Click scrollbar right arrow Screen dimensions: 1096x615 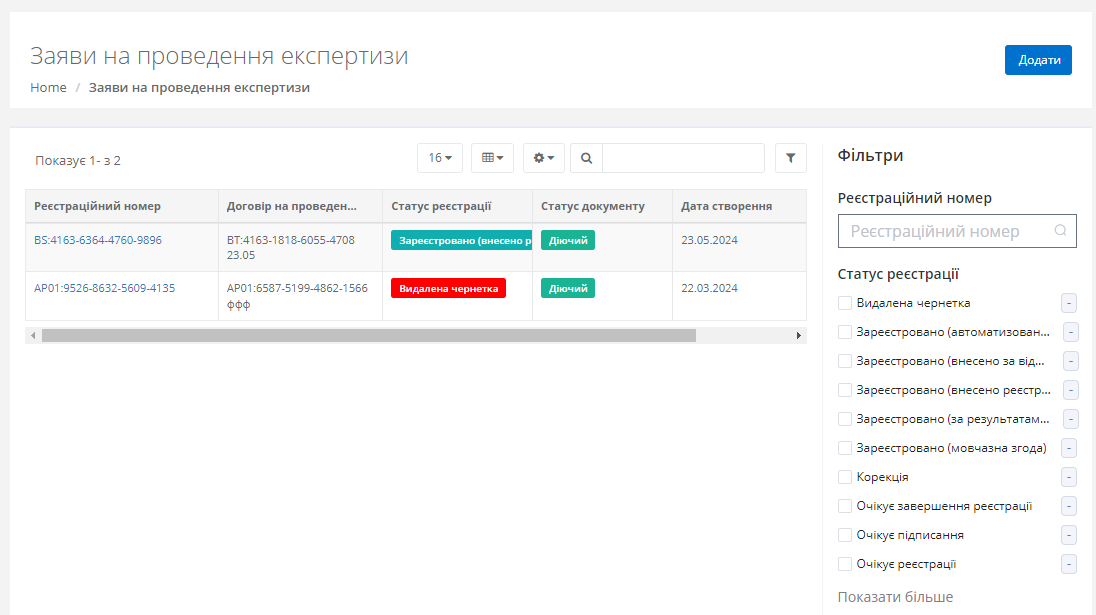coord(798,336)
